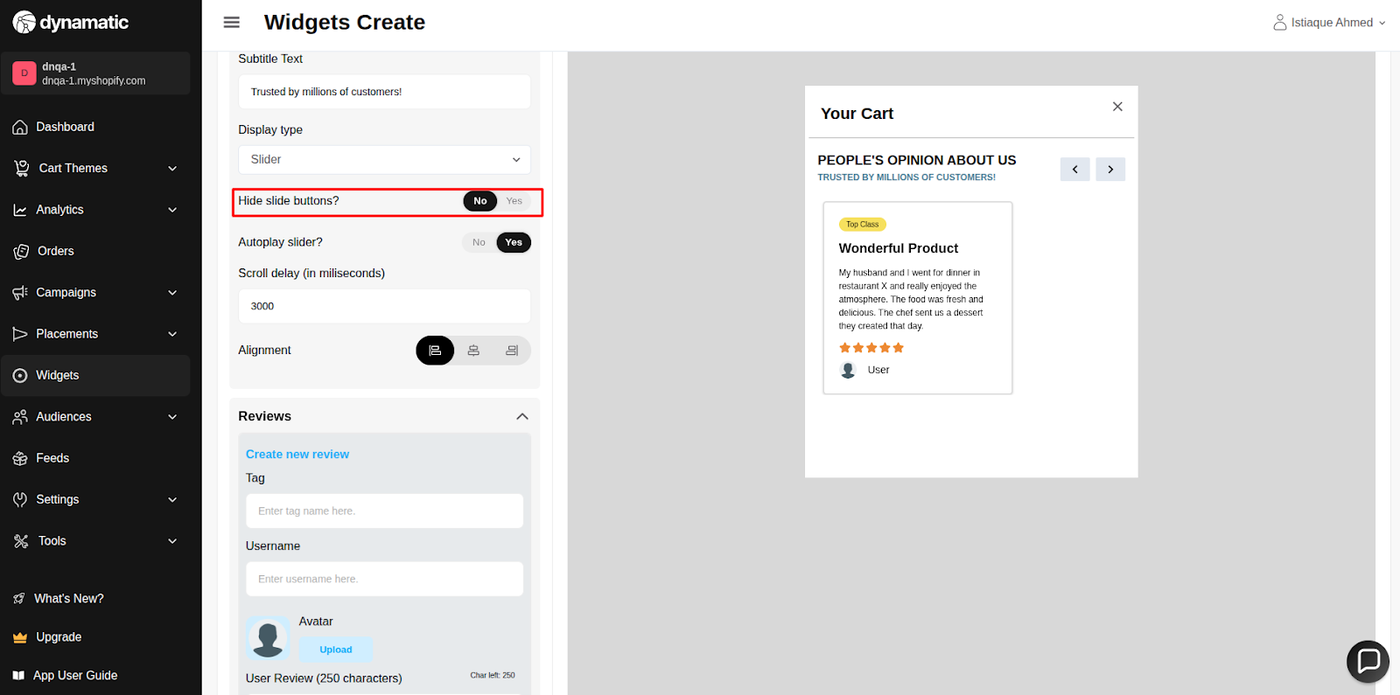The width and height of the screenshot is (1400, 695).
Task: Open Istiaque Ahmed account dropdown
Action: [x=1330, y=22]
